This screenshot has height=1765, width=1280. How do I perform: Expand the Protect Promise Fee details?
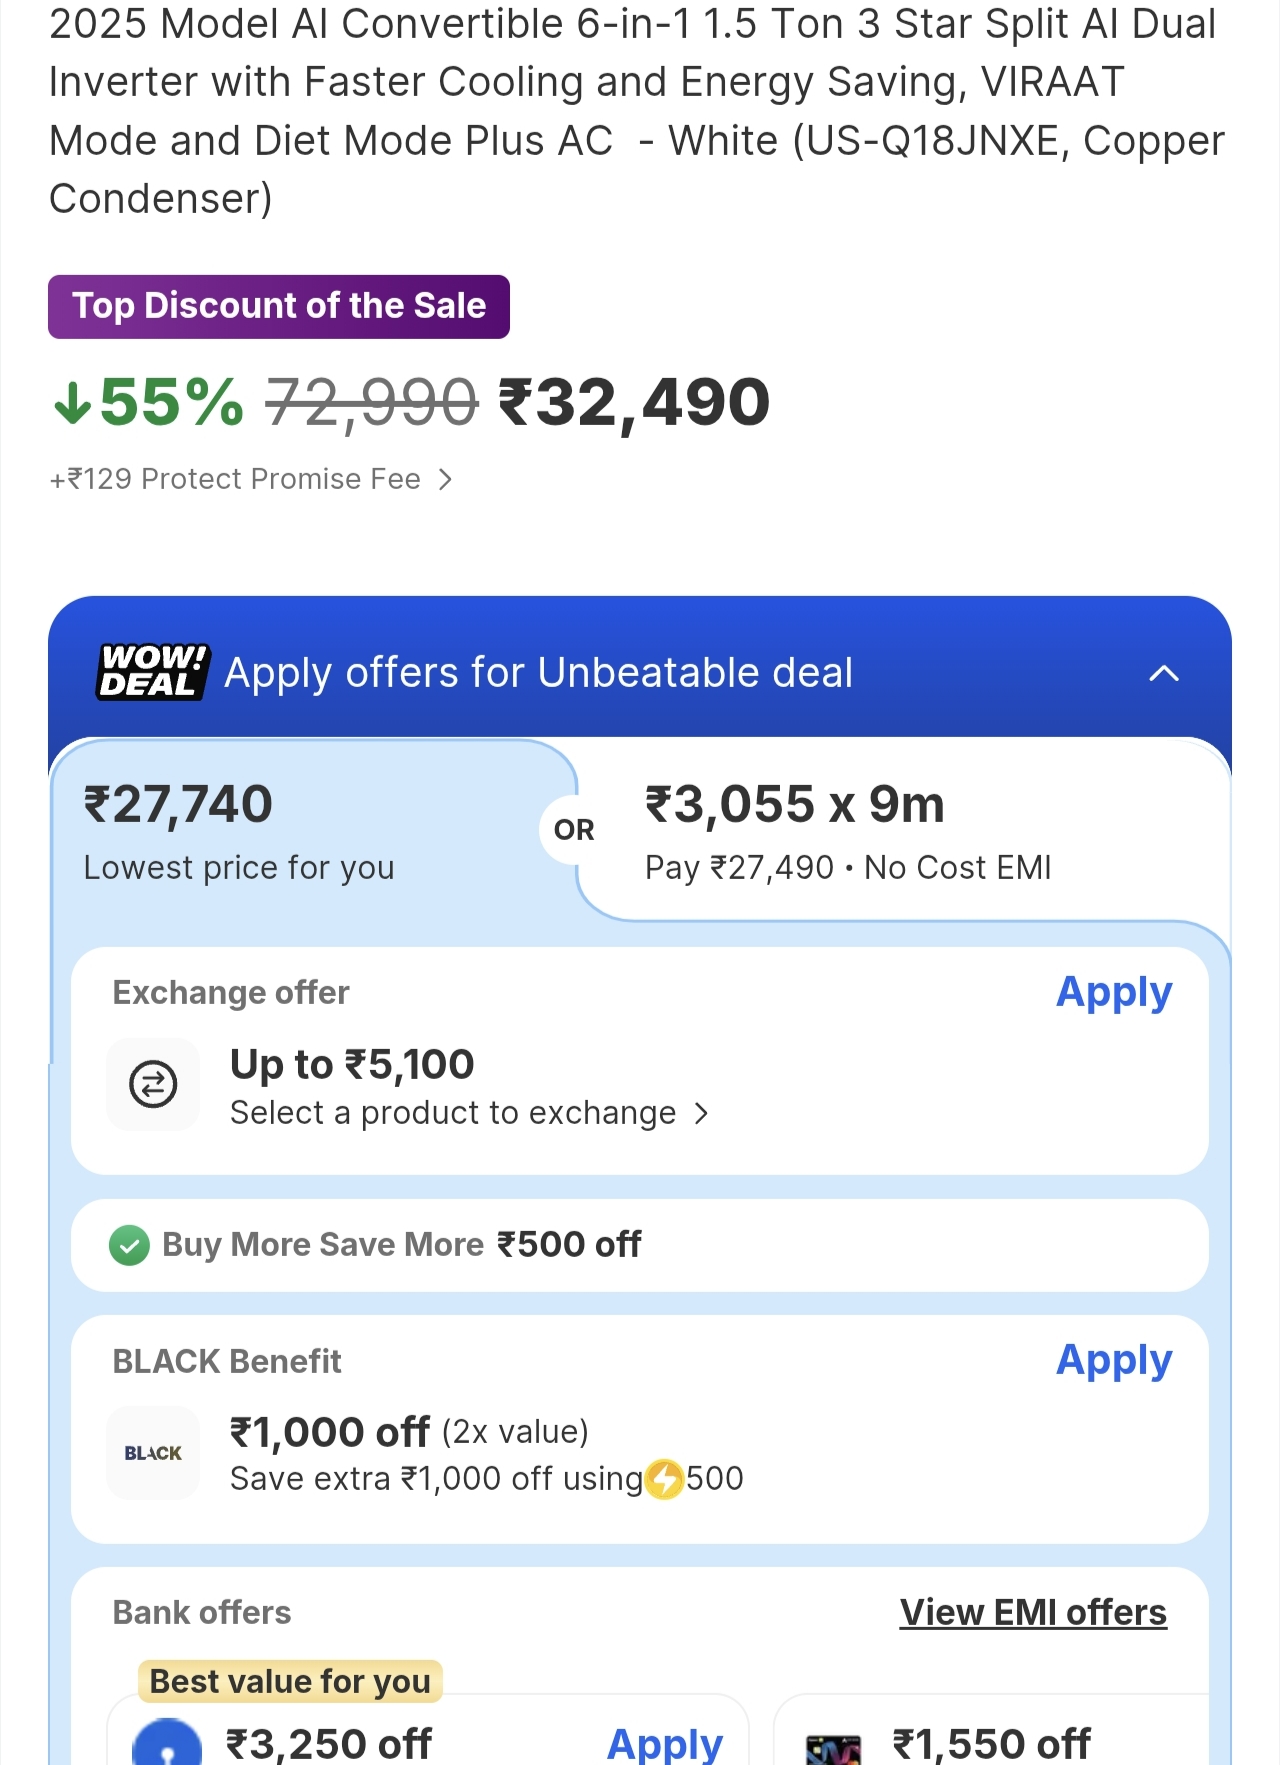click(x=445, y=480)
